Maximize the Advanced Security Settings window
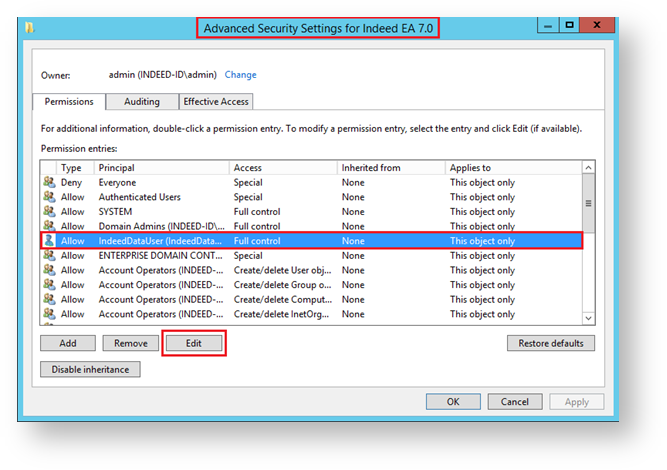The height and width of the screenshot is (470, 667). (x=570, y=26)
